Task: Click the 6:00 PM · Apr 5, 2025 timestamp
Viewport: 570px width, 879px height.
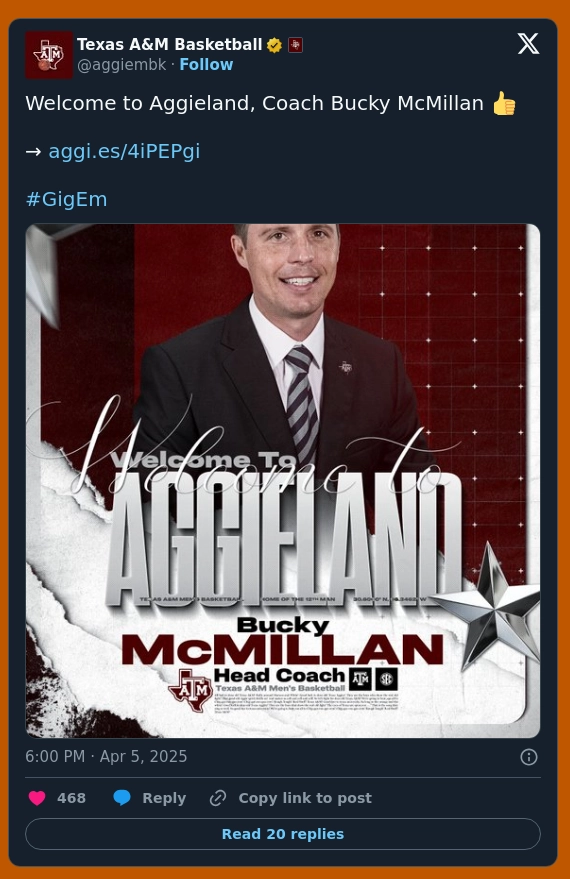Action: 106,756
